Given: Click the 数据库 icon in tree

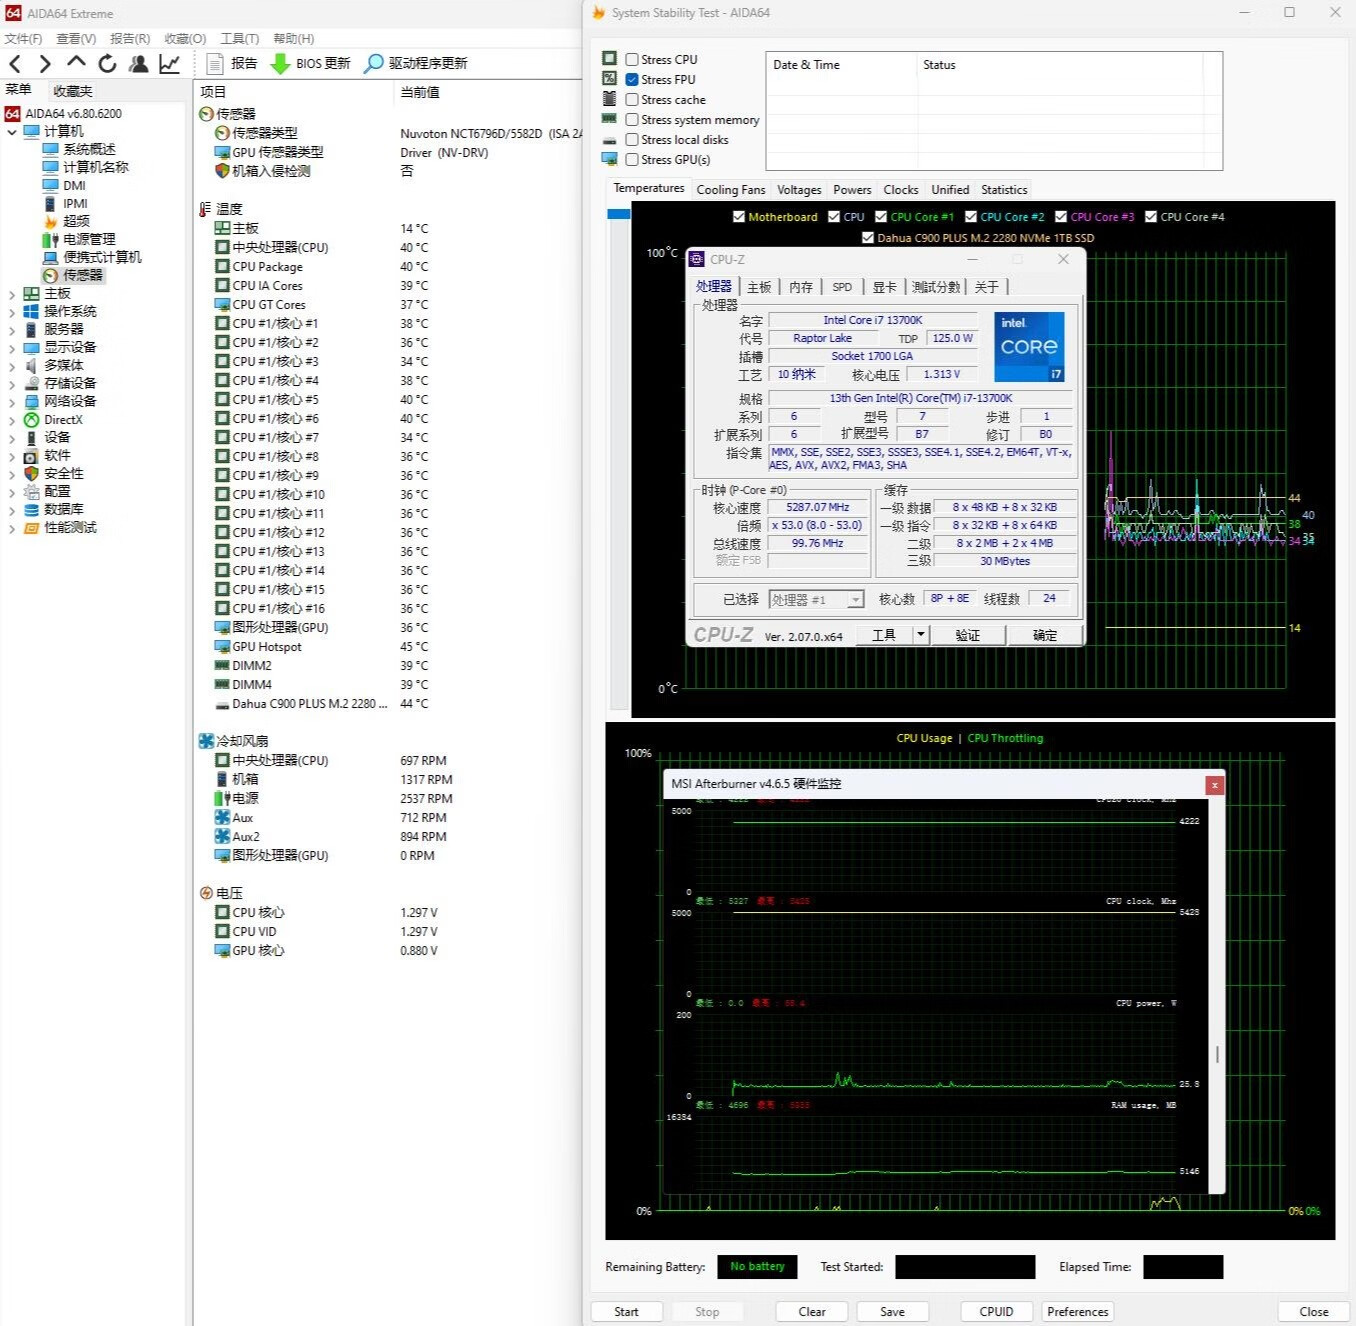Looking at the screenshot, I should (31, 509).
